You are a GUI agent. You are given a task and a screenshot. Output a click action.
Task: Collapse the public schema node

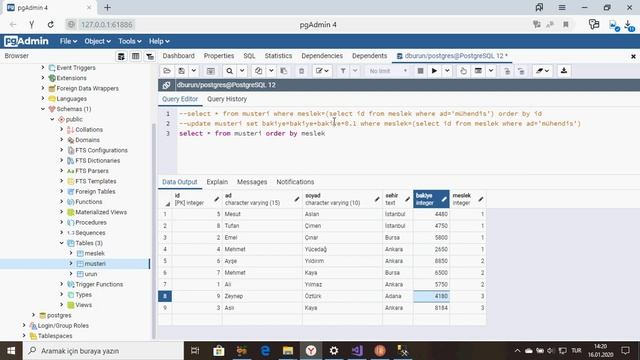click(x=52, y=119)
